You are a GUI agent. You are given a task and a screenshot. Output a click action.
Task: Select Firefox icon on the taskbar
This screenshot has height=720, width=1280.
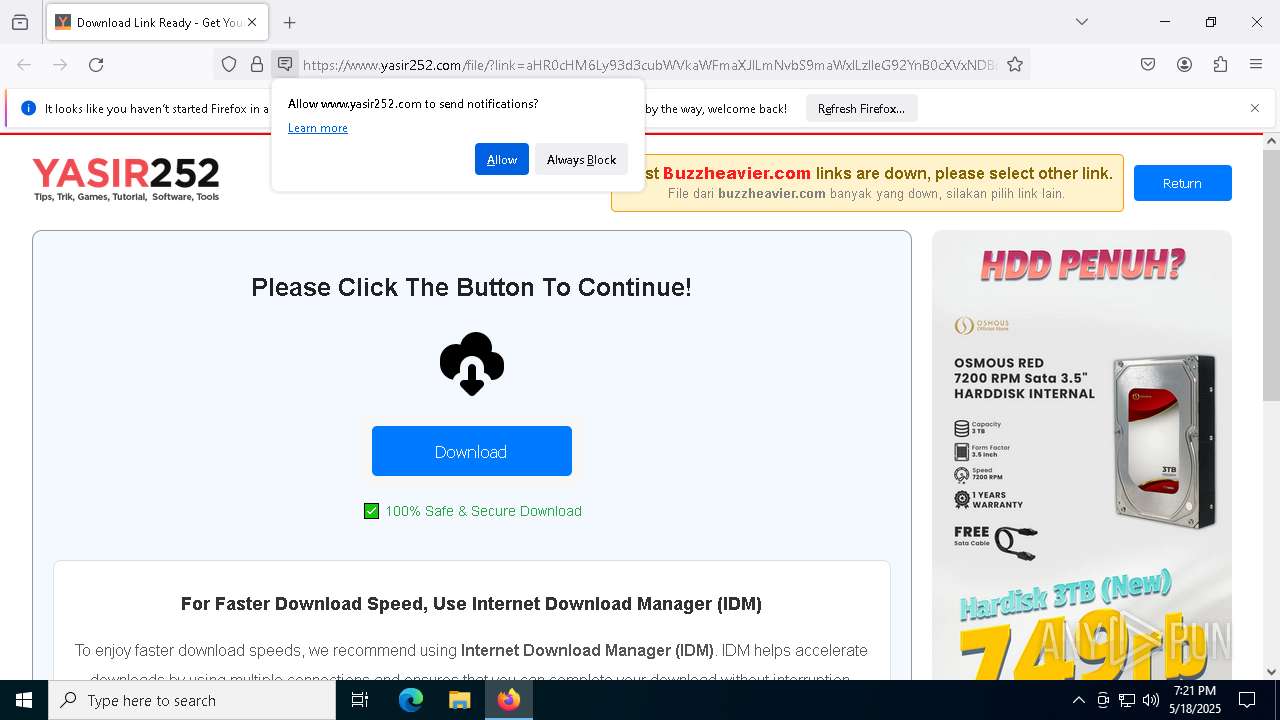click(x=509, y=700)
